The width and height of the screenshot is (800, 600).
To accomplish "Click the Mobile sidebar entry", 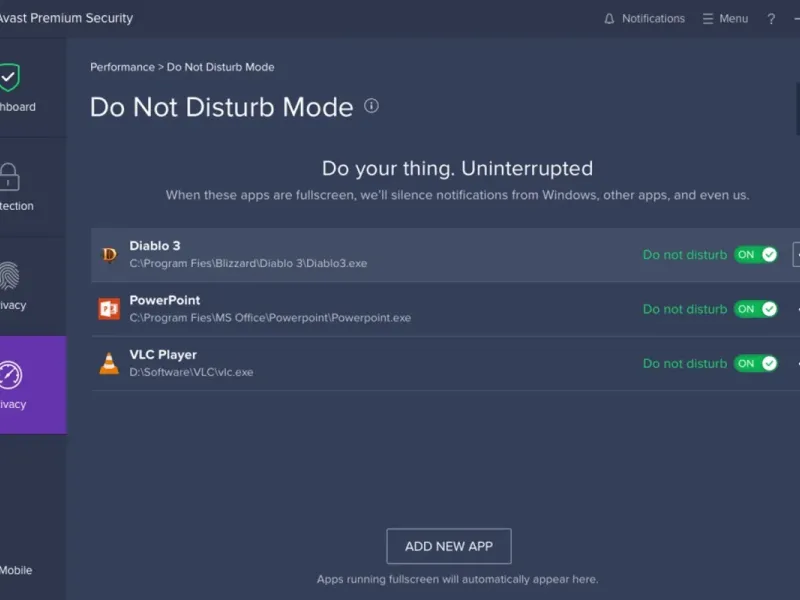I will pos(16,570).
